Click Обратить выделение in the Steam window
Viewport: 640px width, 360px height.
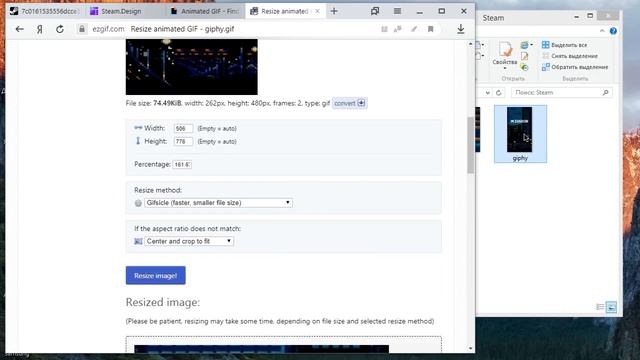tap(575, 67)
